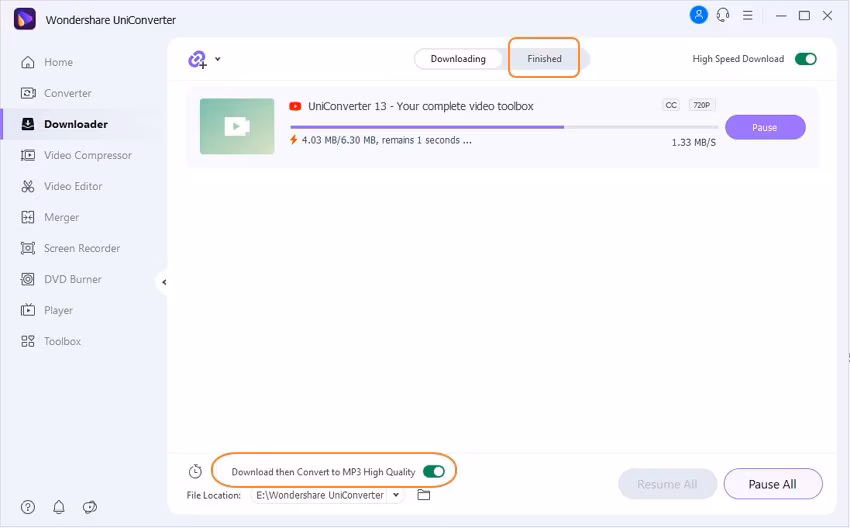Click the YouTube icon beside video title
850x528 pixels.
[x=295, y=106]
